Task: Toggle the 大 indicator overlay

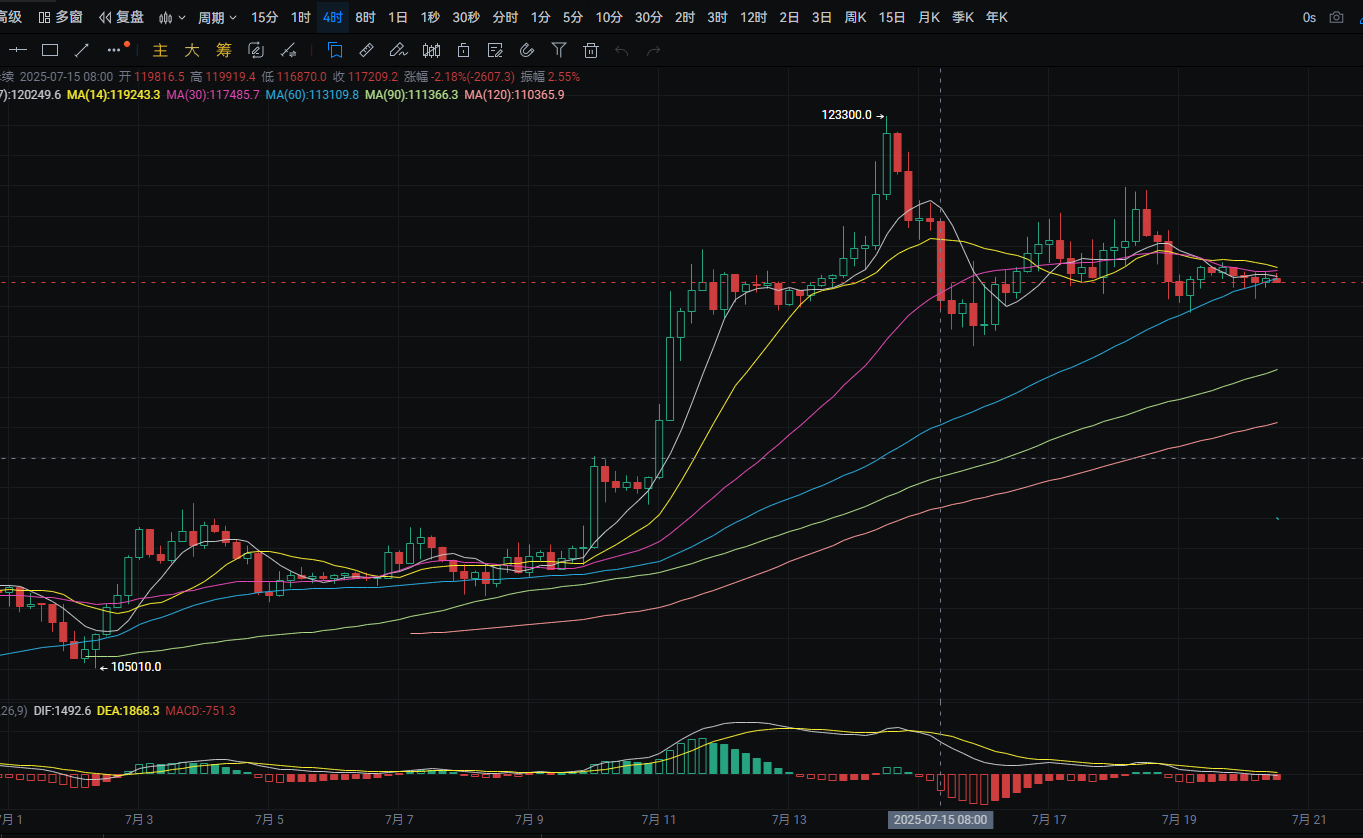Action: click(192, 50)
